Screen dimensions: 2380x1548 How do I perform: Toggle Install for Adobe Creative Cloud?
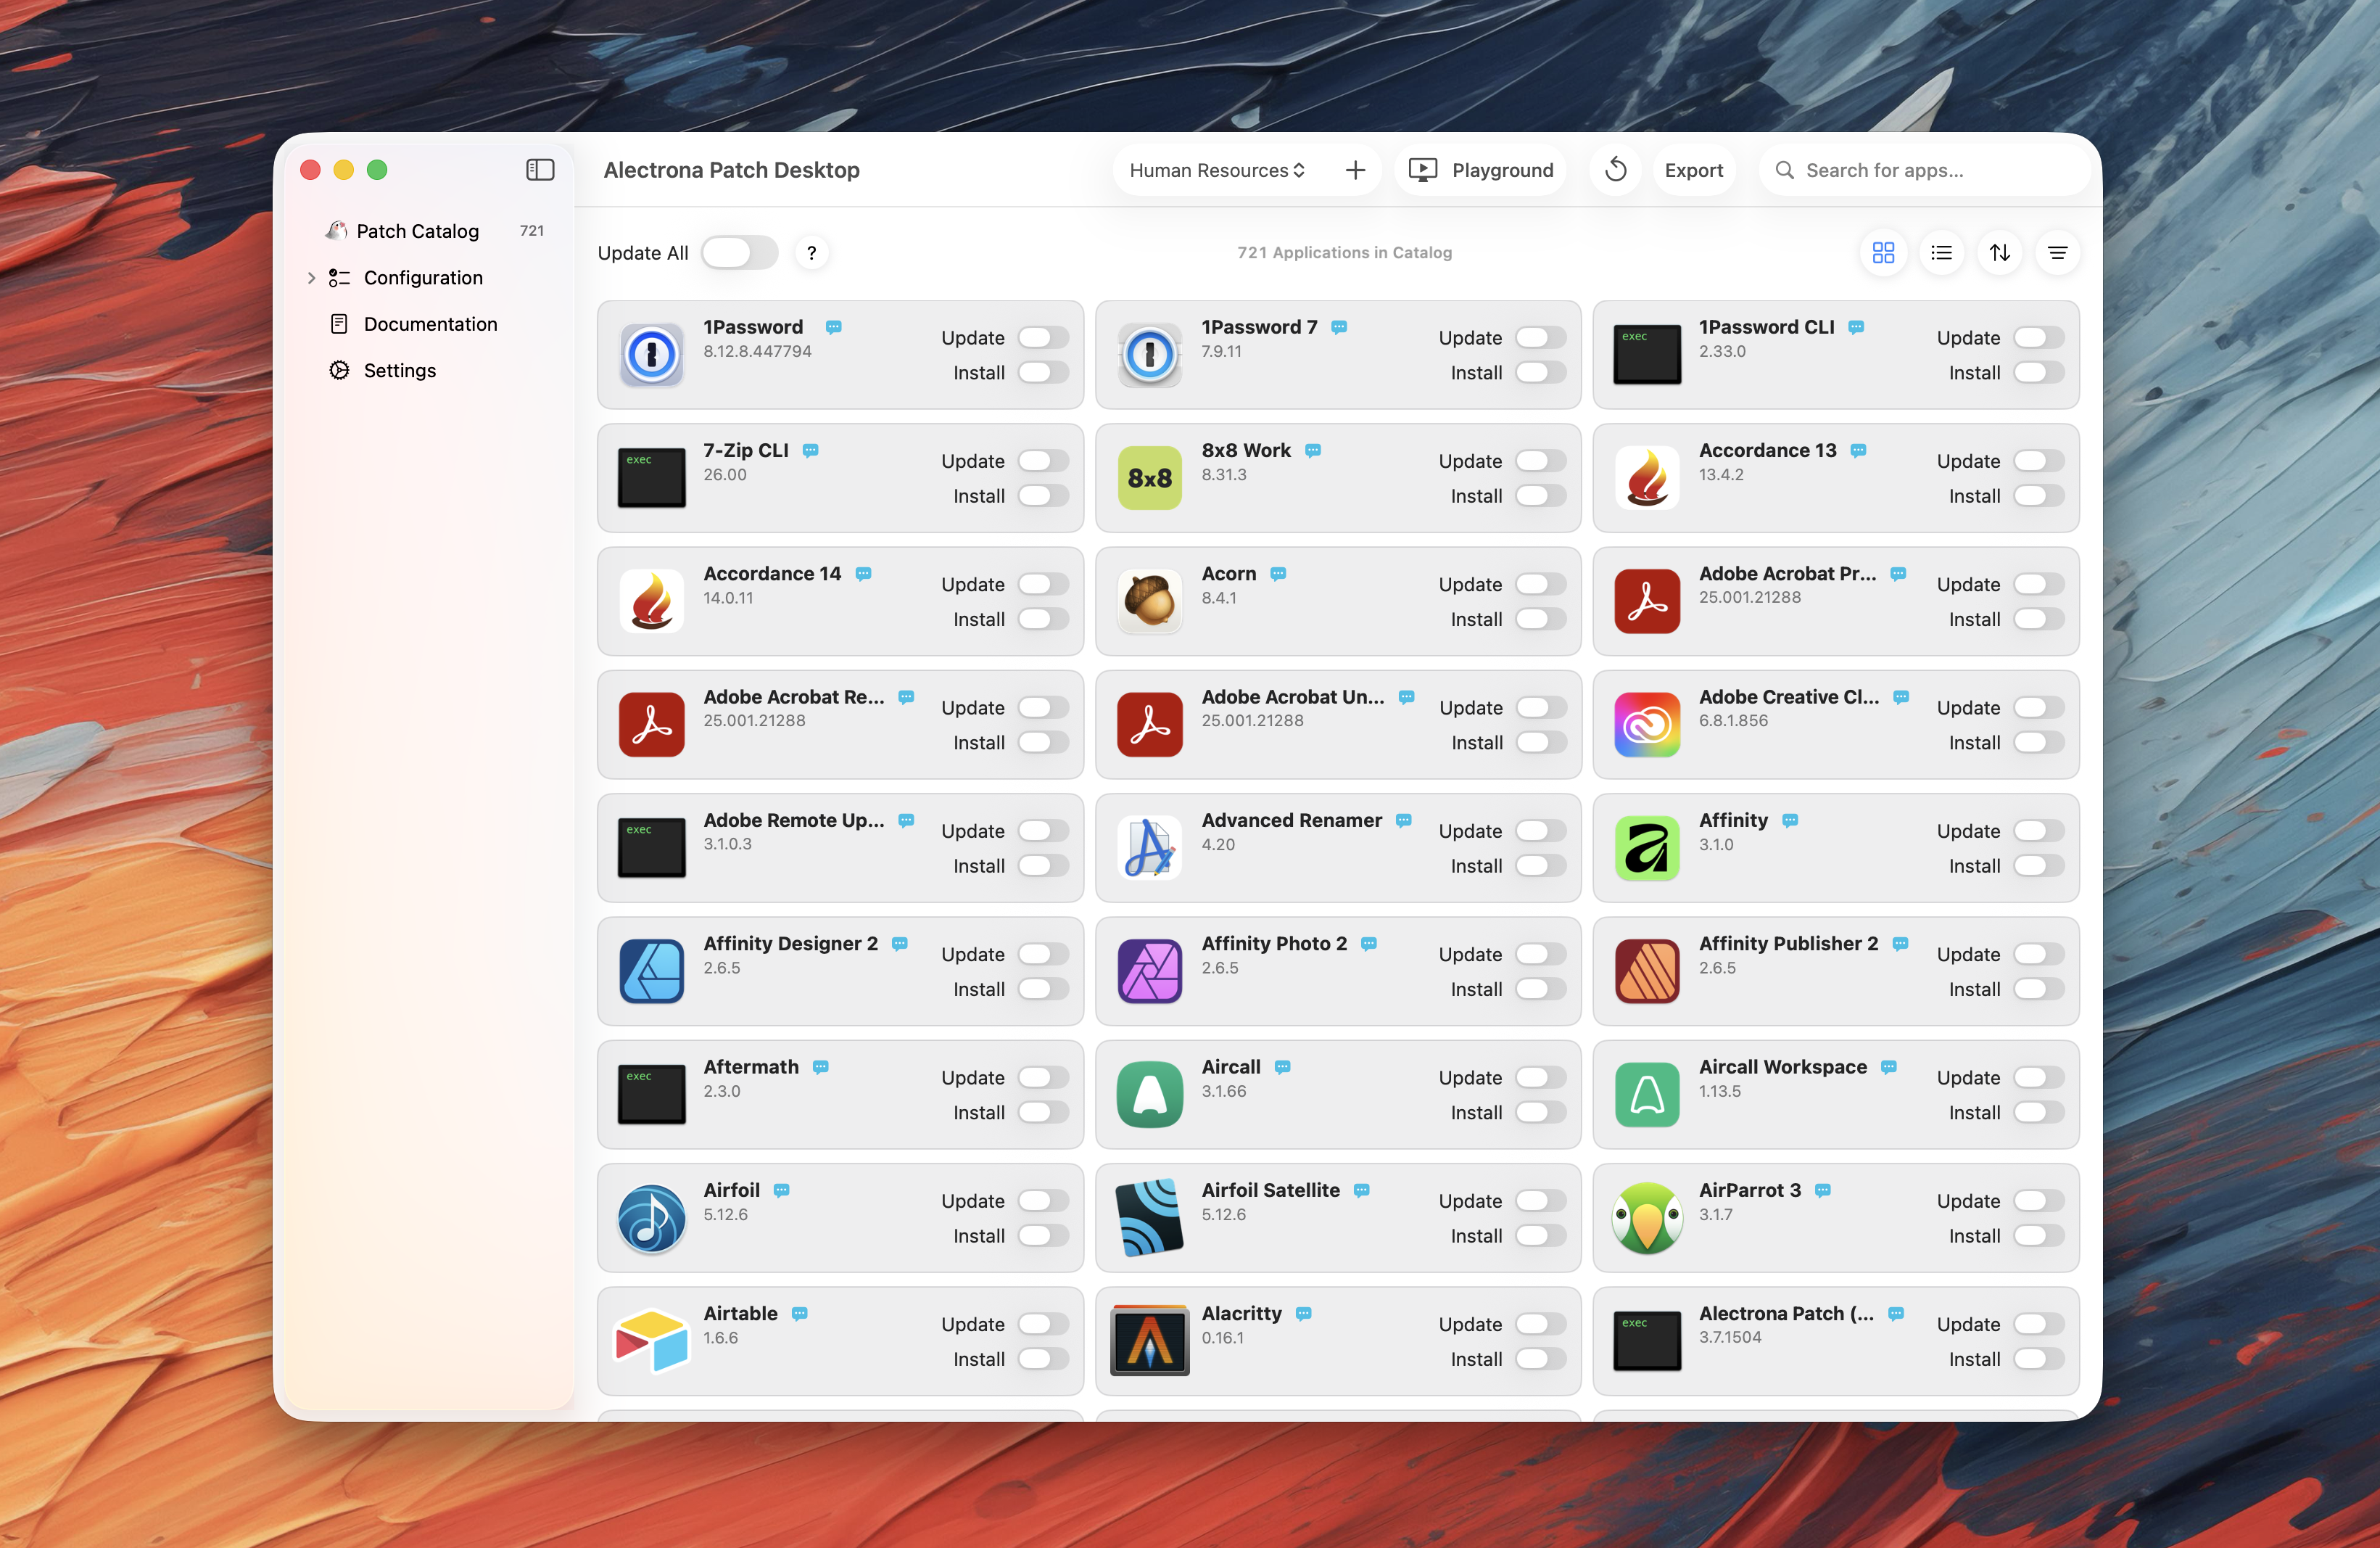2038,743
